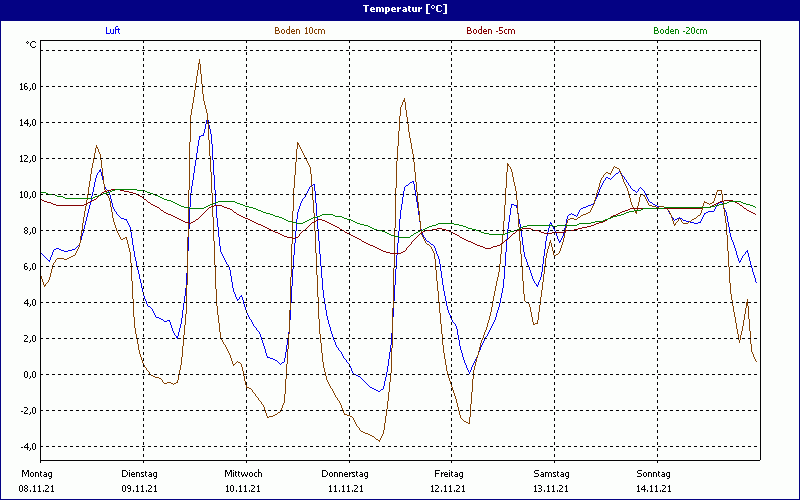This screenshot has height=500, width=800.
Task: Click the date 10.11.21
Action: point(243,489)
